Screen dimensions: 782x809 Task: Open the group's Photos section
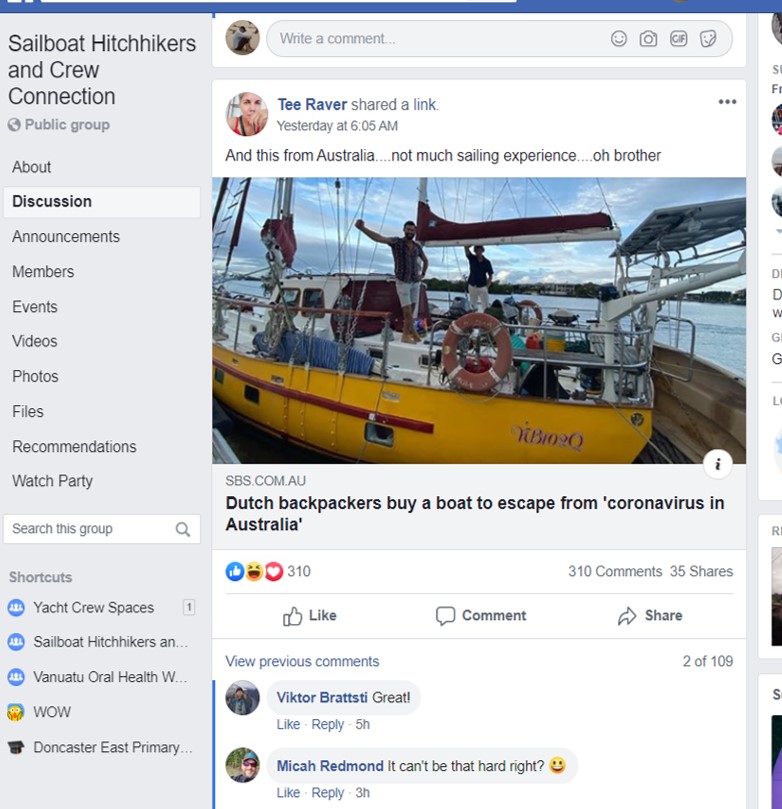tap(35, 377)
